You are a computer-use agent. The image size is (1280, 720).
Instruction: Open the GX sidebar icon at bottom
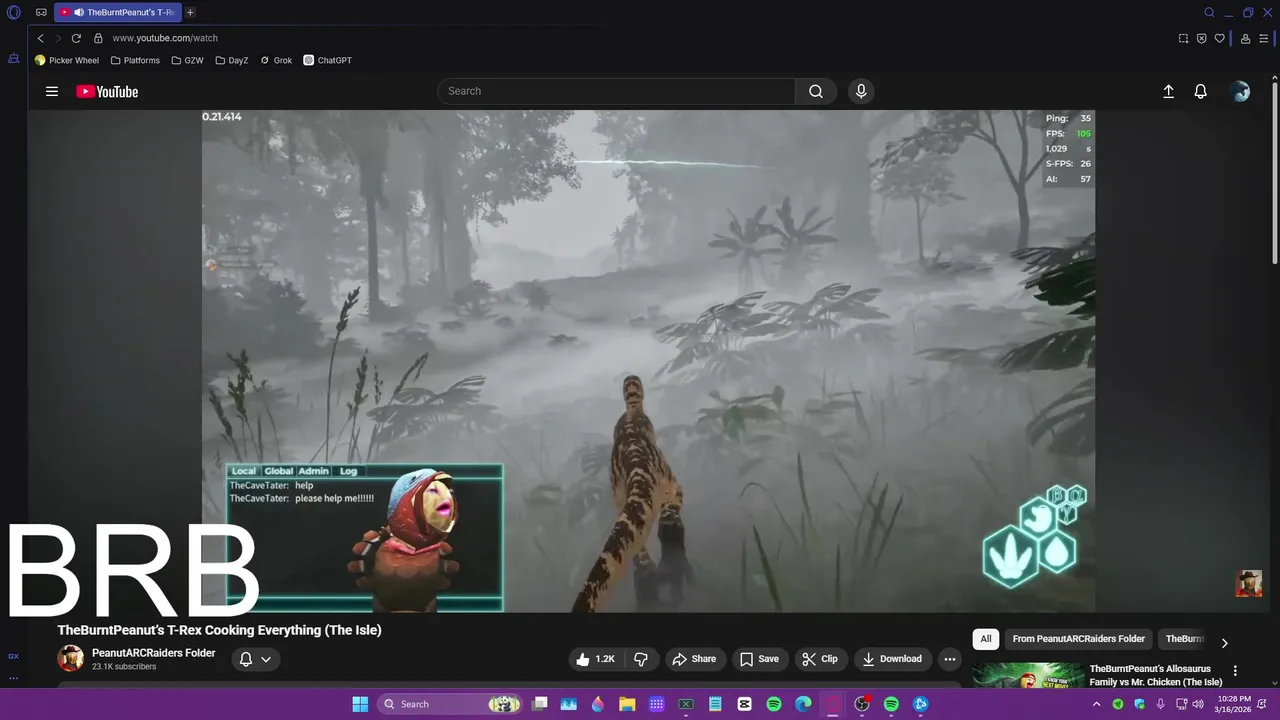(14, 656)
